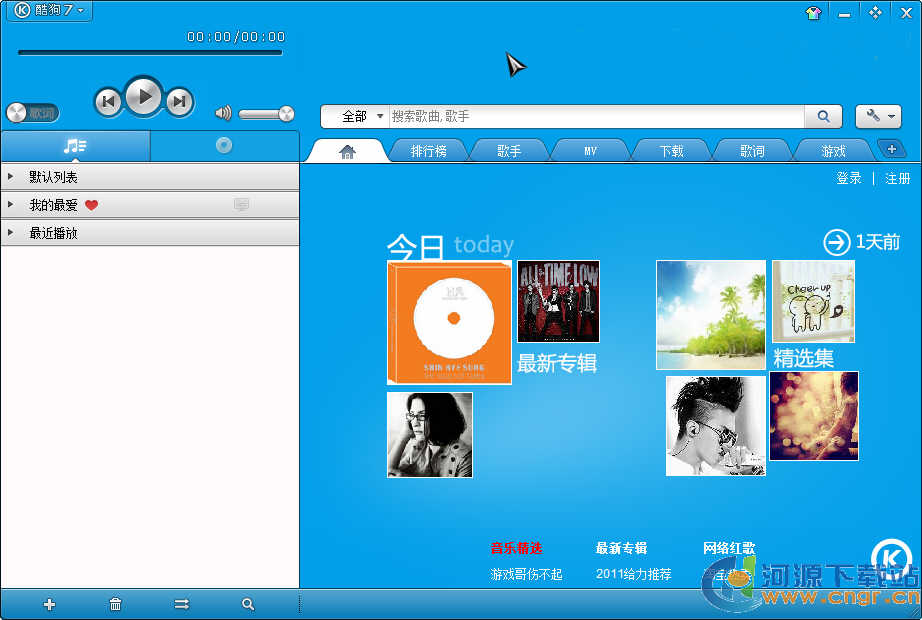Open the skin changer shirt icon
The image size is (922, 620).
point(813,13)
